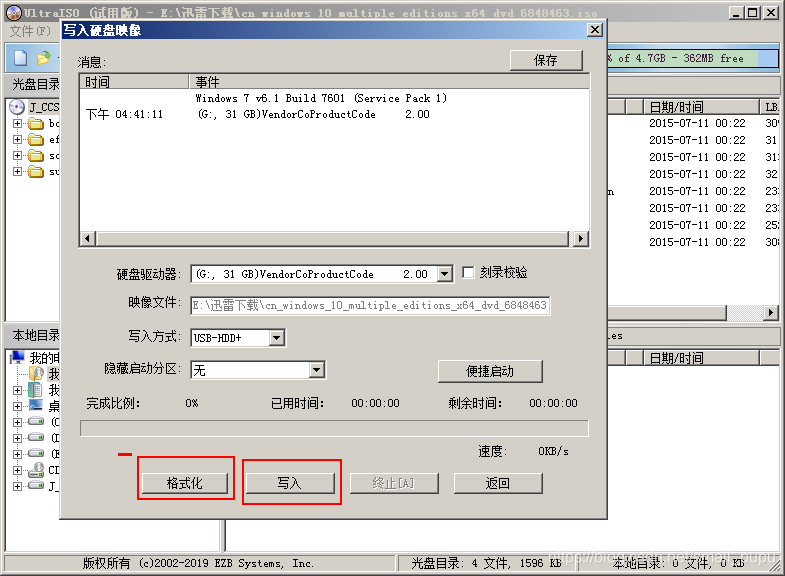Screen dimensions: 785x576
Task: Expand the 'ef' folder node
Action: 18,139
